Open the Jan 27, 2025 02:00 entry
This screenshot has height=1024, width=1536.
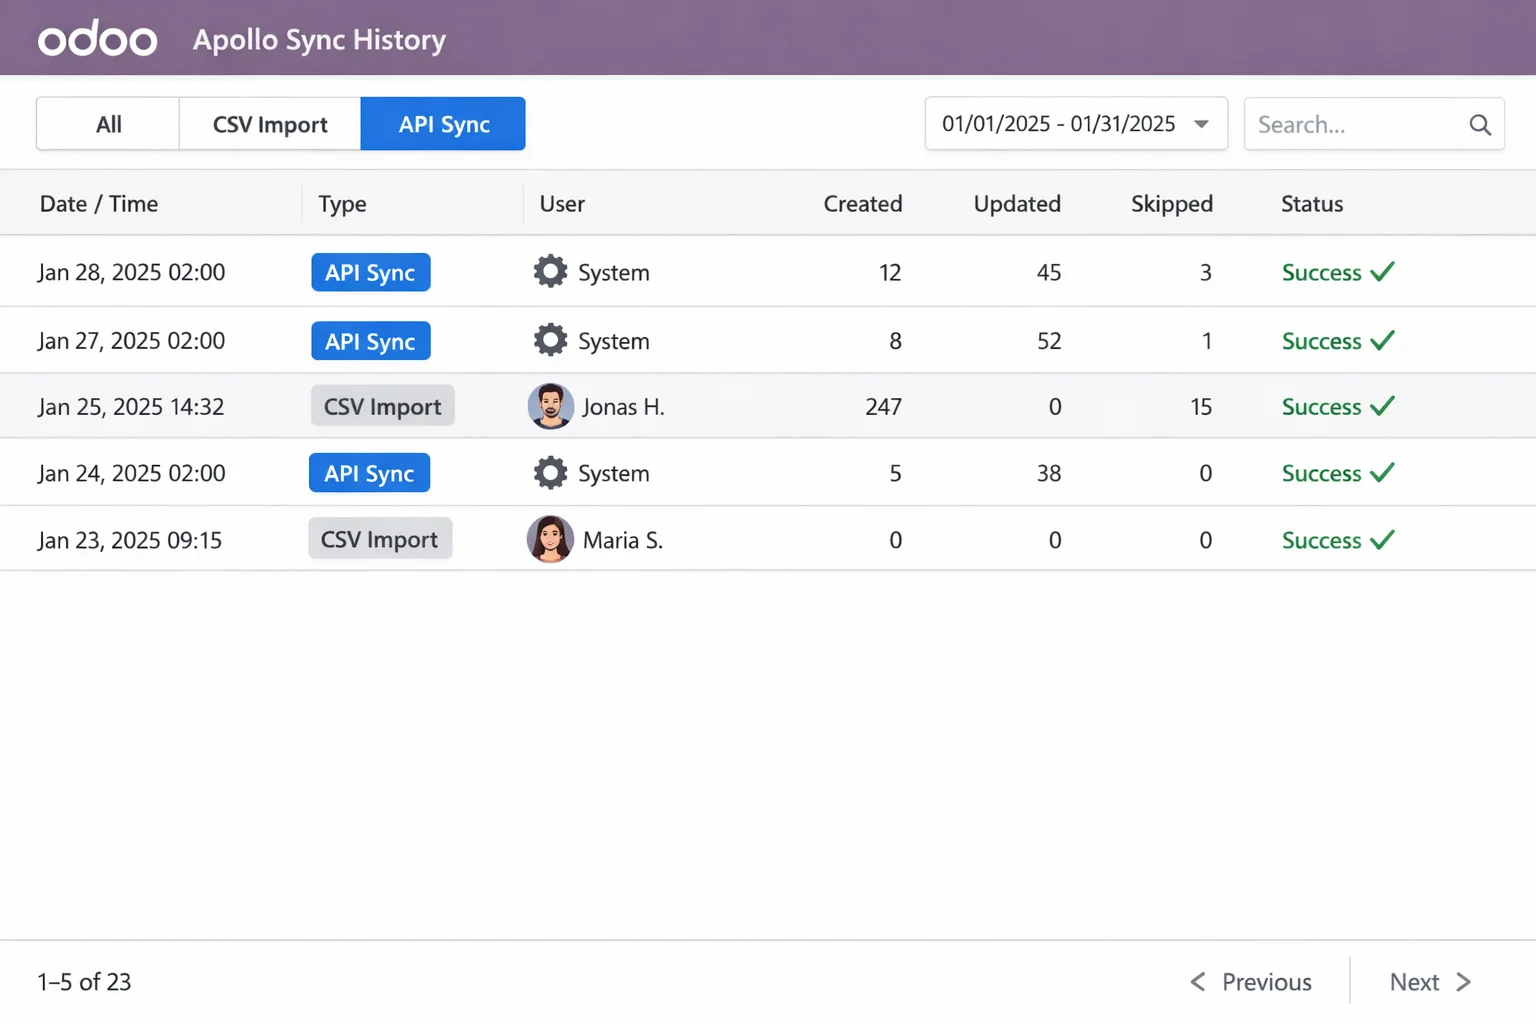768,340
